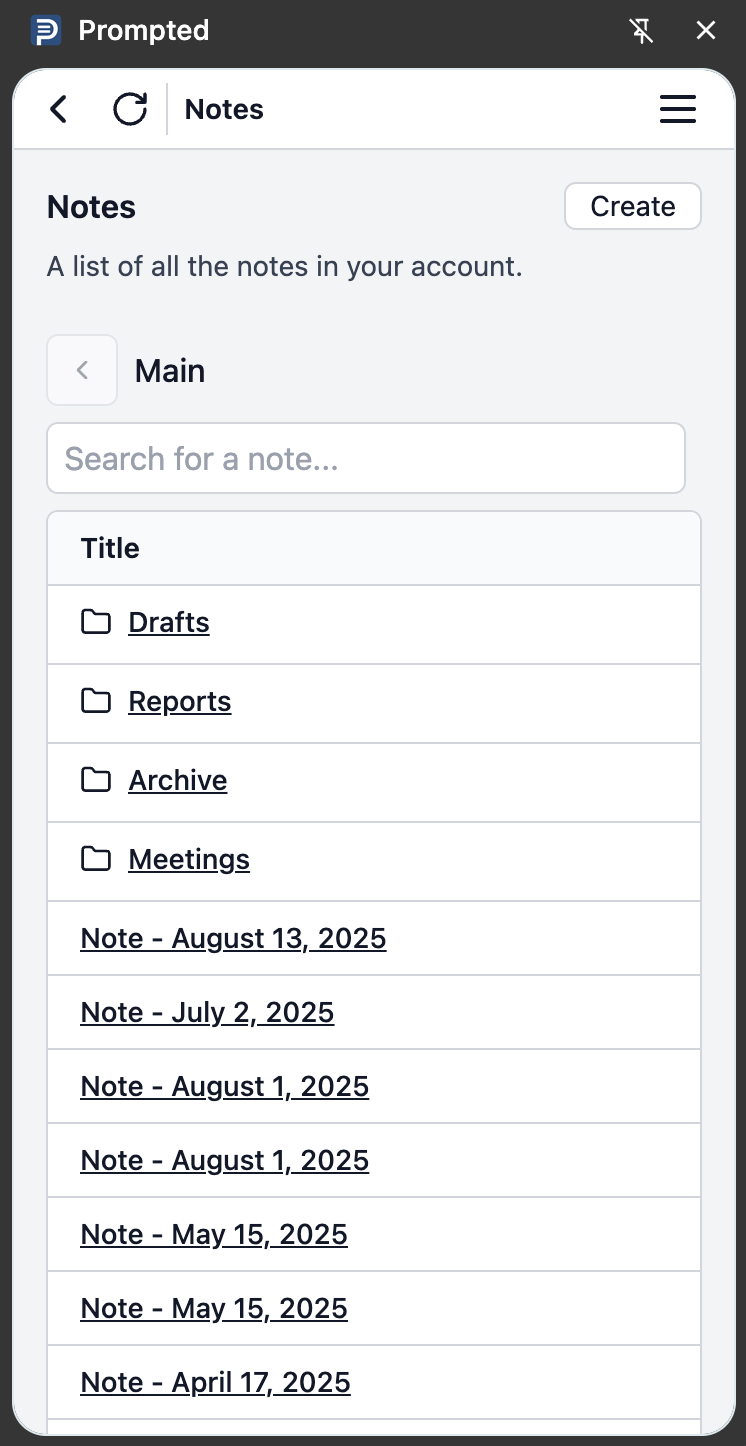The height and width of the screenshot is (1446, 746).
Task: Click the folder icon beside Reports
Action: pos(95,701)
